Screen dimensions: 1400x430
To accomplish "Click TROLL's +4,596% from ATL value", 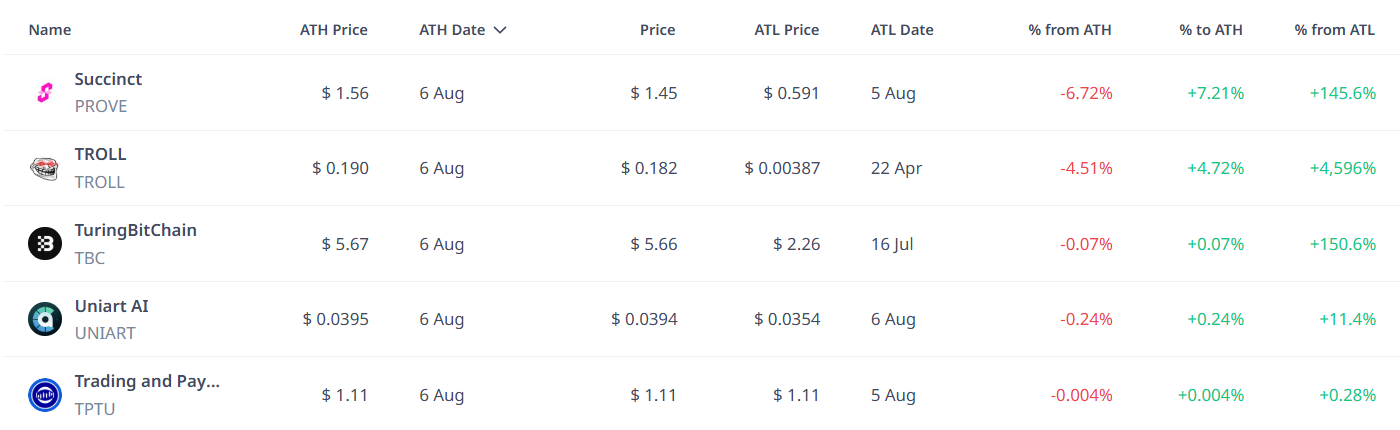I will click(1343, 168).
